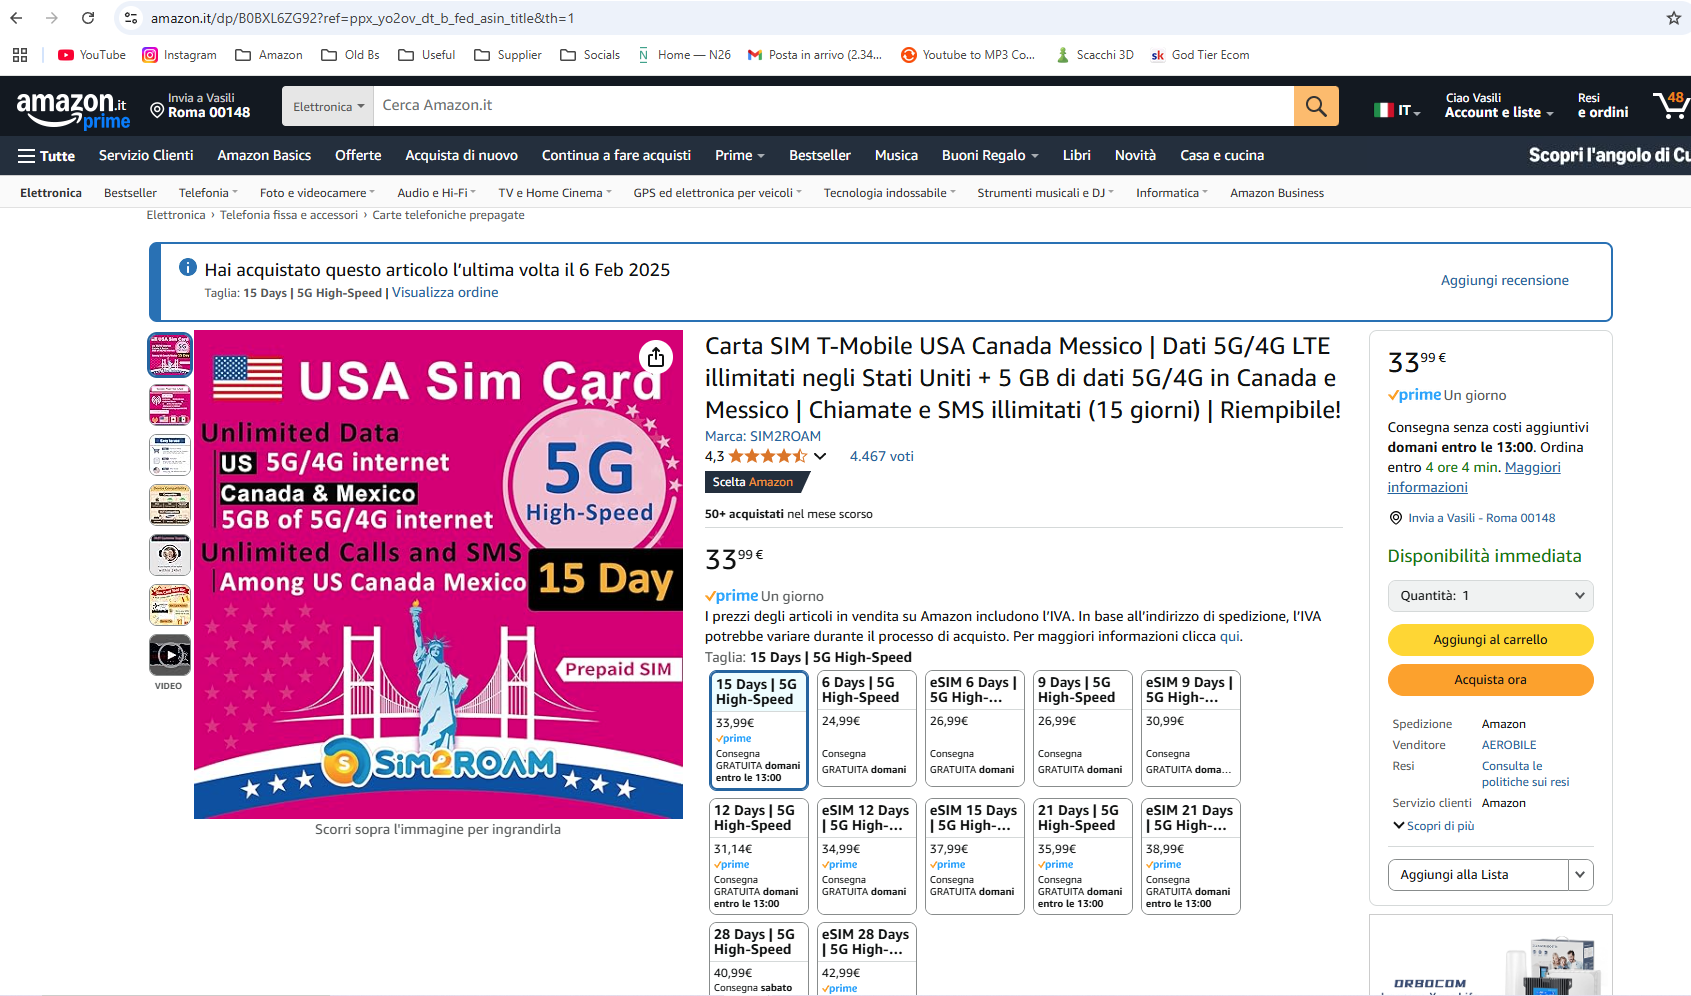Viewport: 1691px width, 996px height.
Task: Open the Tutte hamburger menu
Action: click(x=47, y=156)
